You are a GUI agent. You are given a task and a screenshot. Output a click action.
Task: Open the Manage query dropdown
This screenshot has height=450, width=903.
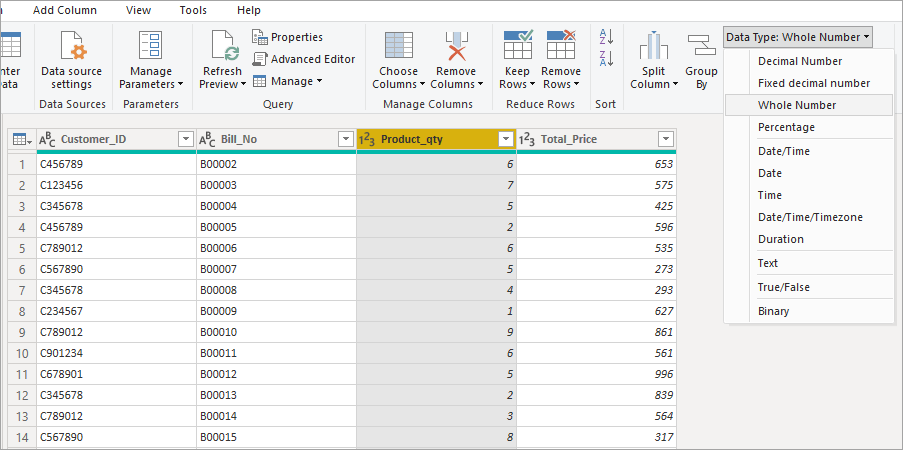287,81
